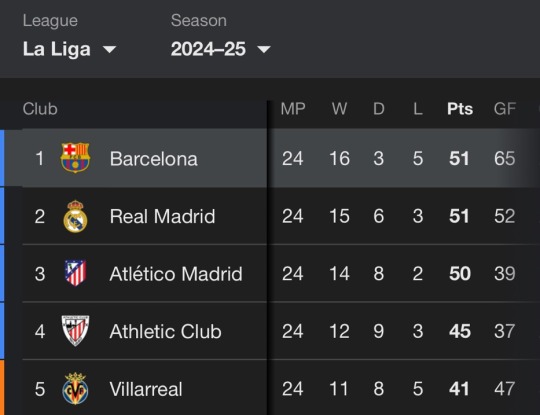Open the Athletic Club team link

tap(165, 331)
